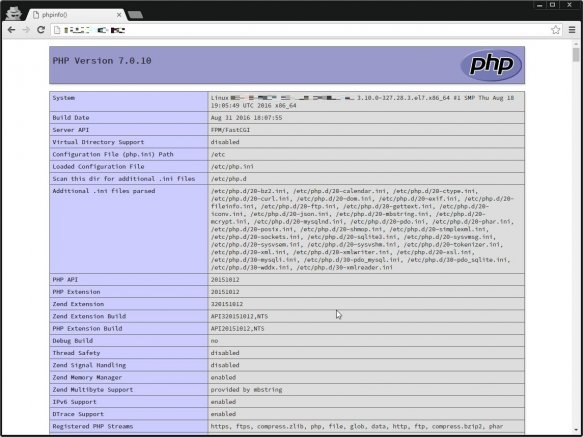Reload the phpinfo page
The width and height of the screenshot is (583, 437).
click(41, 30)
